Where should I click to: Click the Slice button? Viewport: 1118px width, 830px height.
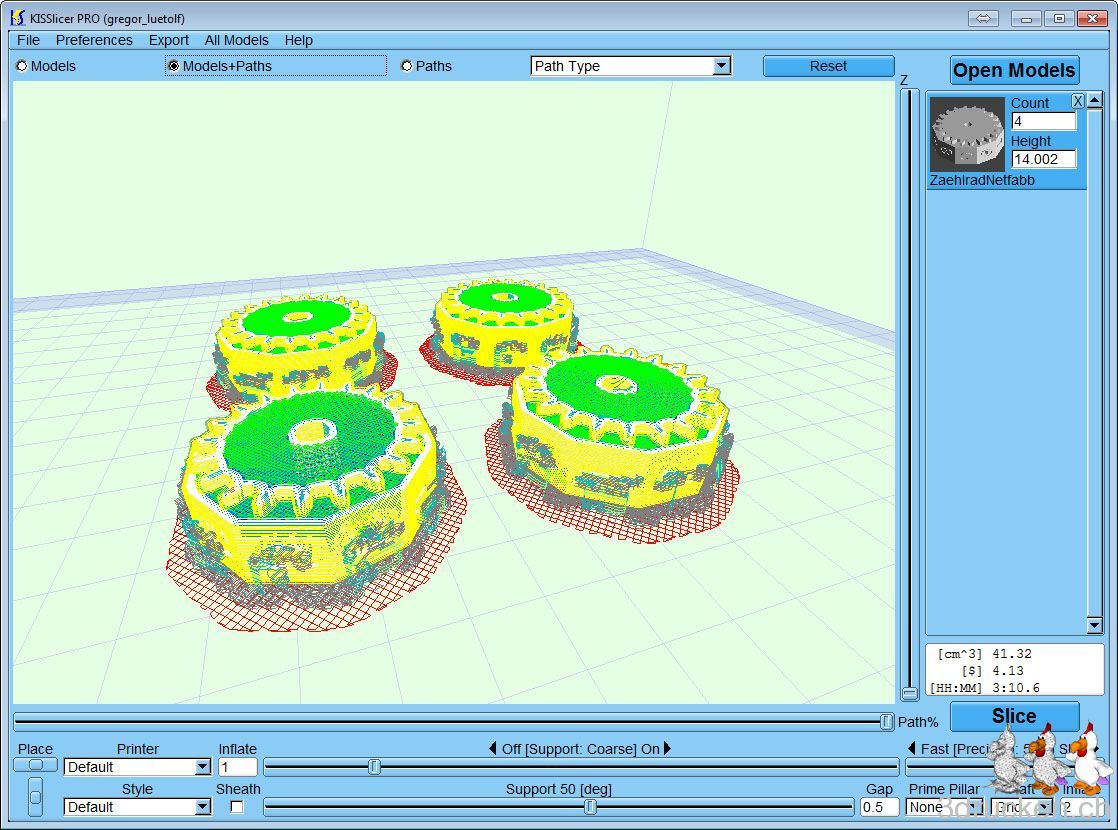(x=1014, y=716)
